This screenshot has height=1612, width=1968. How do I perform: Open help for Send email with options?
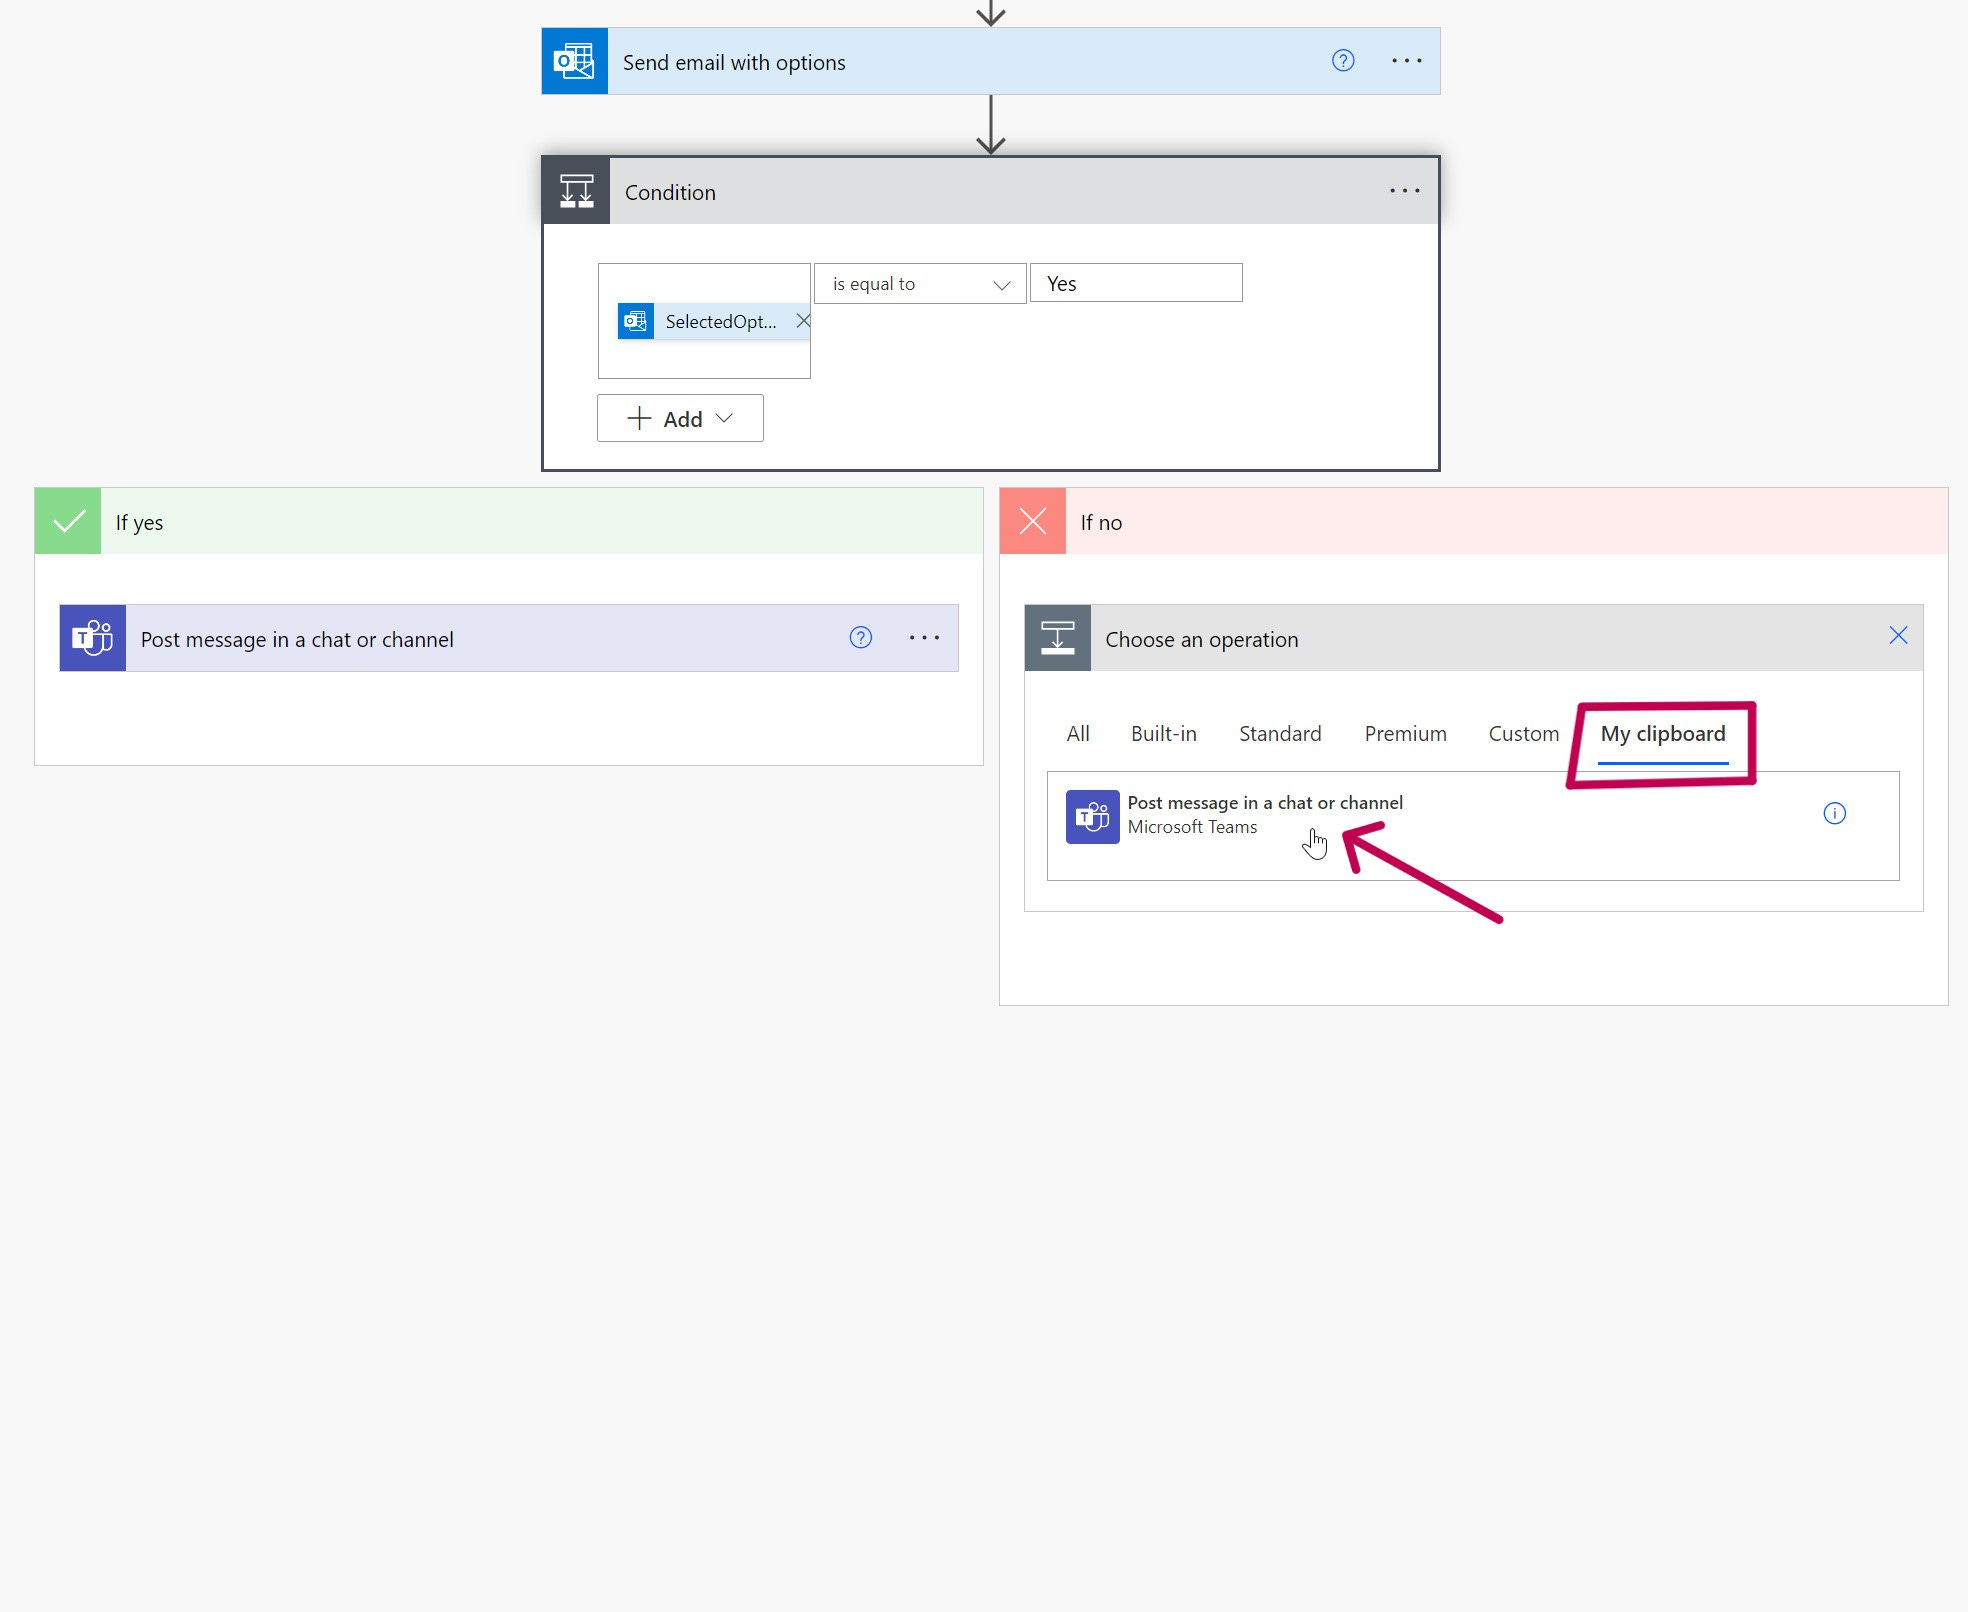1343,61
